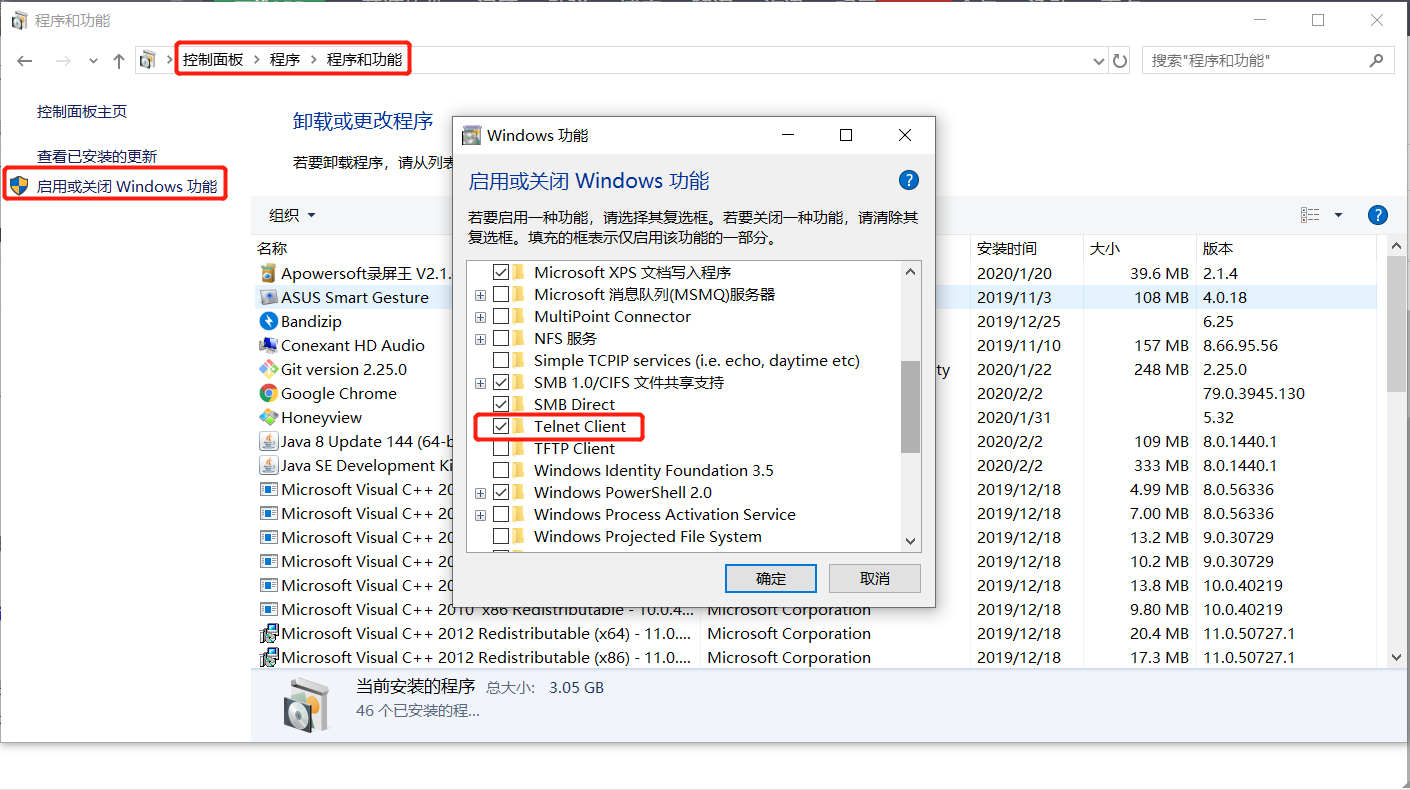Screen dimensions: 1410x790
Task: Enable Windows Projected File System checkbox
Action: [x=501, y=536]
